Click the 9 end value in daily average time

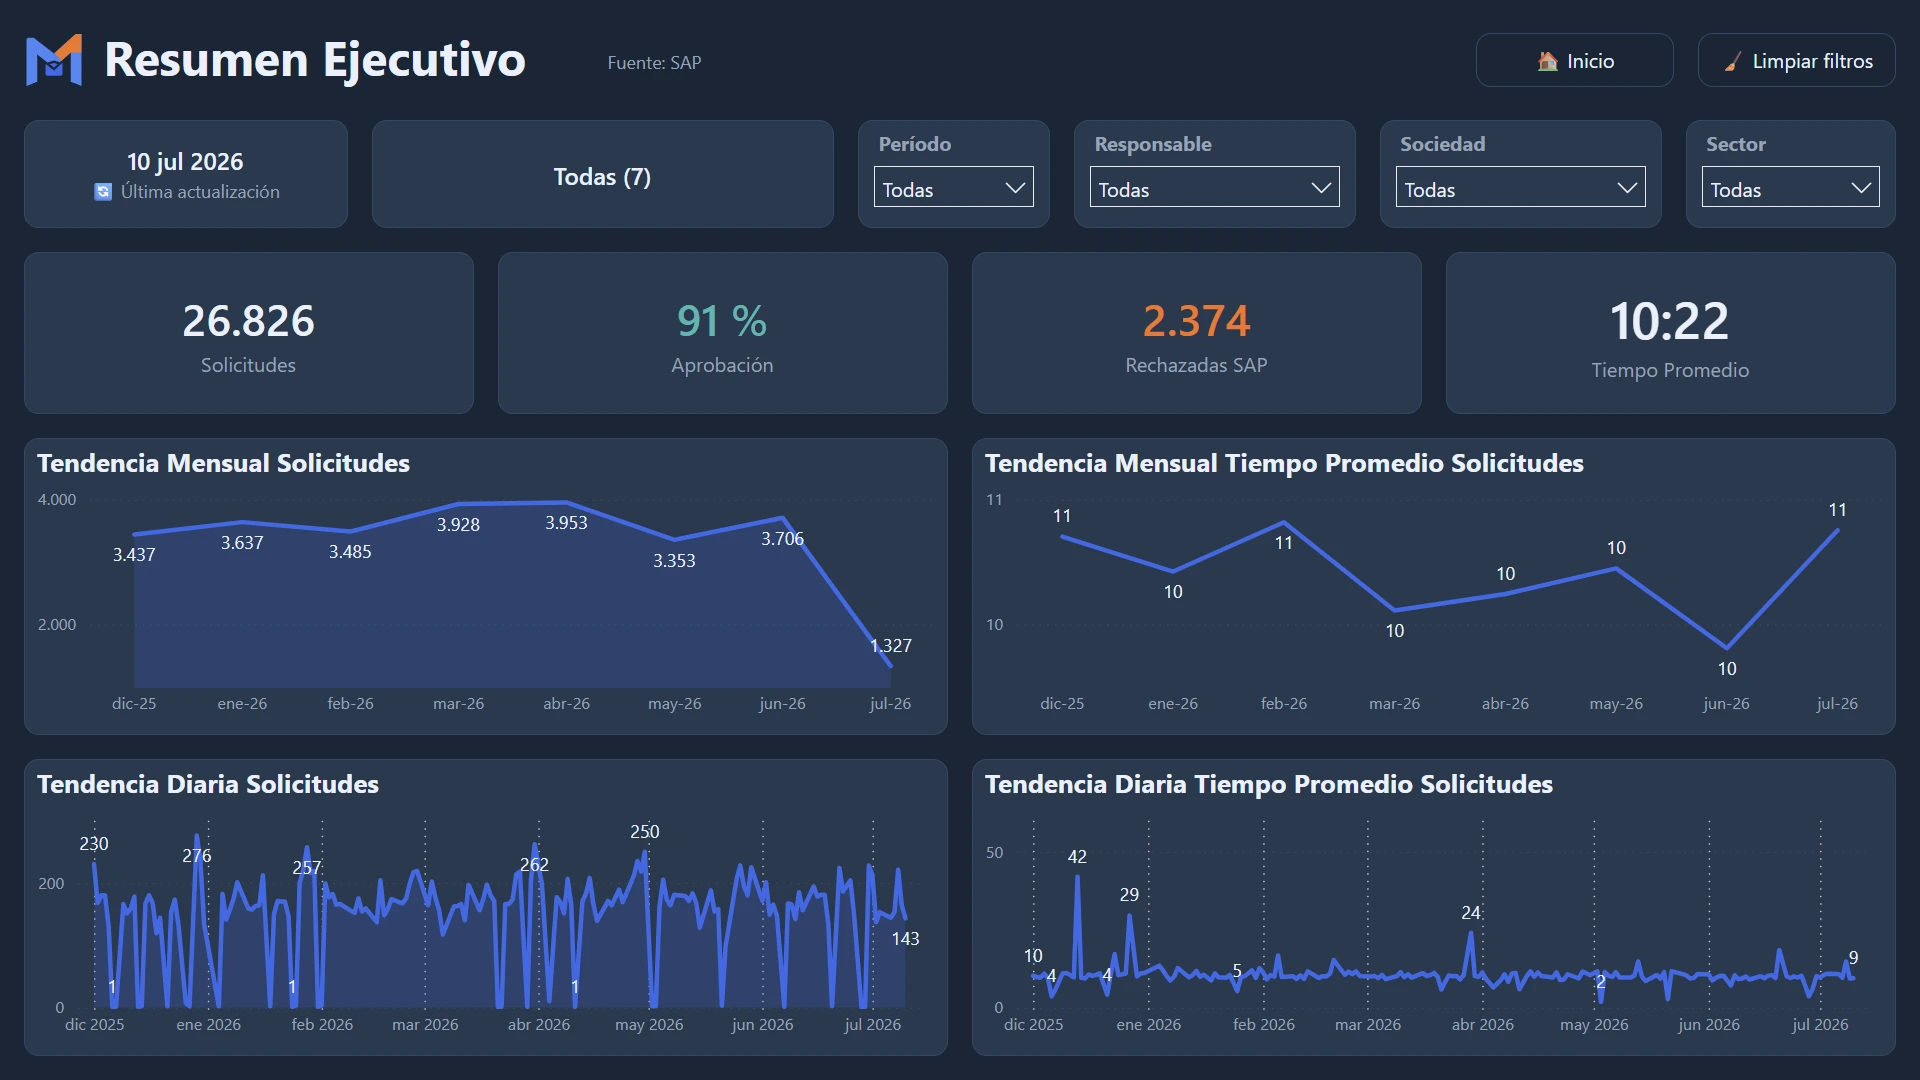coord(1853,958)
